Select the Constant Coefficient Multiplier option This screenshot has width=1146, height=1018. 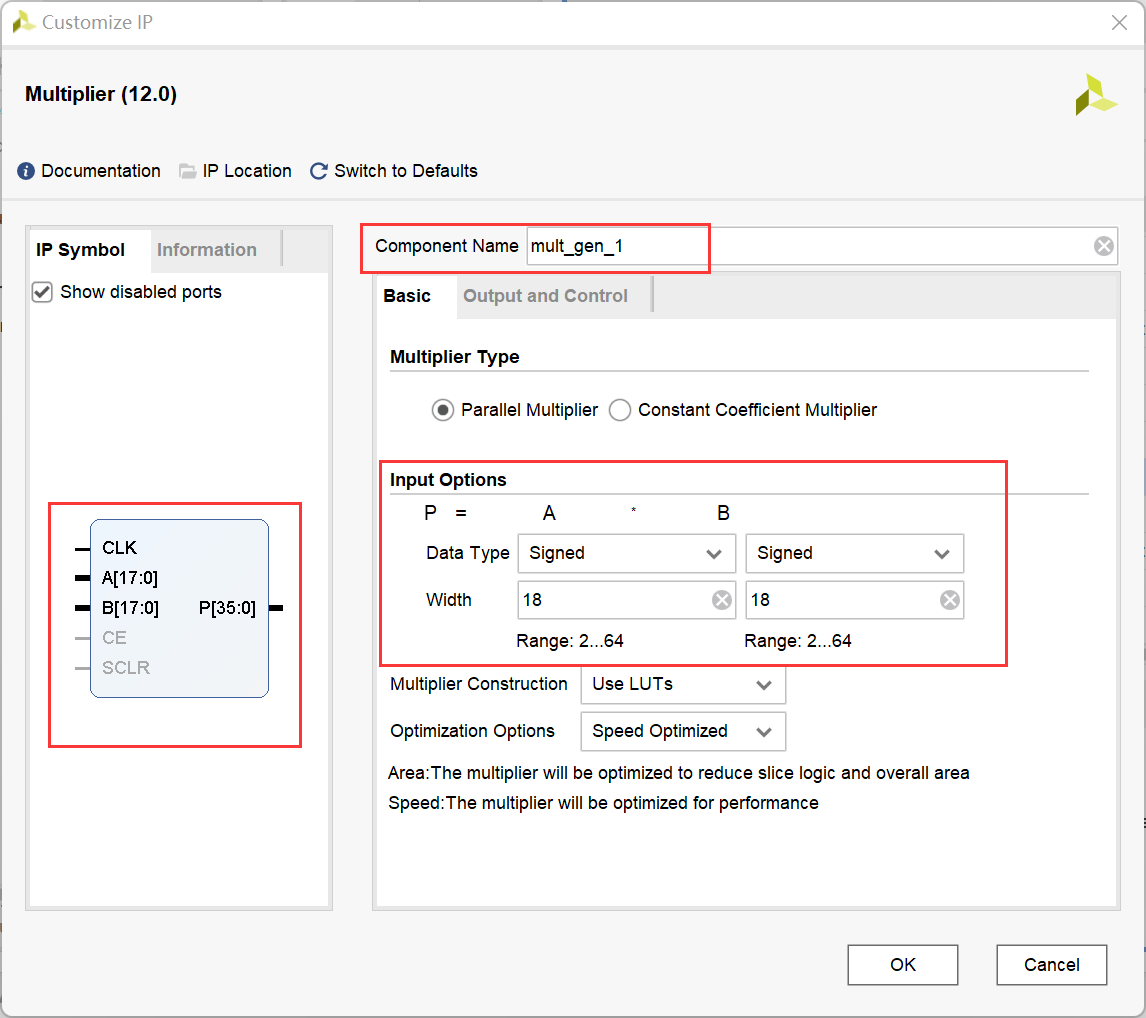click(x=620, y=410)
